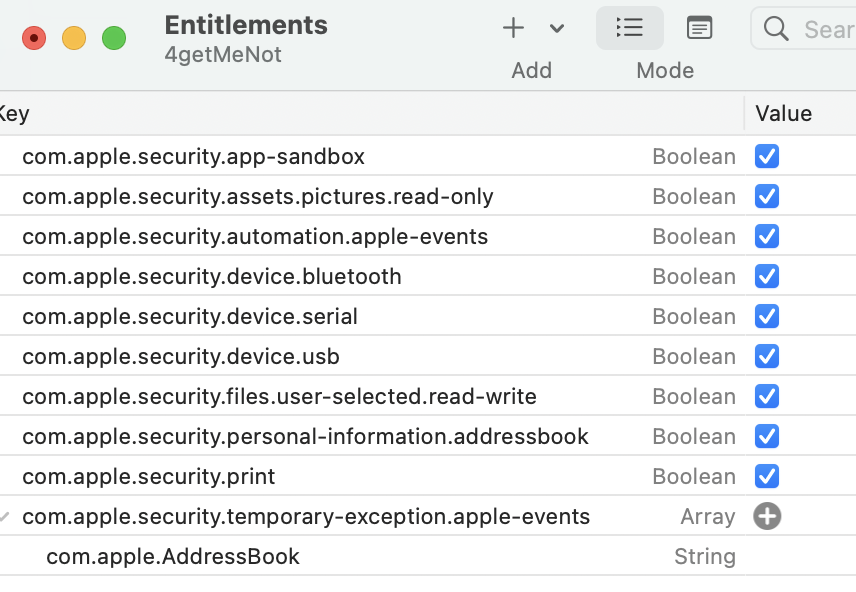Click the yellow minimize window button
Screen dimensions: 856x592
74,38
